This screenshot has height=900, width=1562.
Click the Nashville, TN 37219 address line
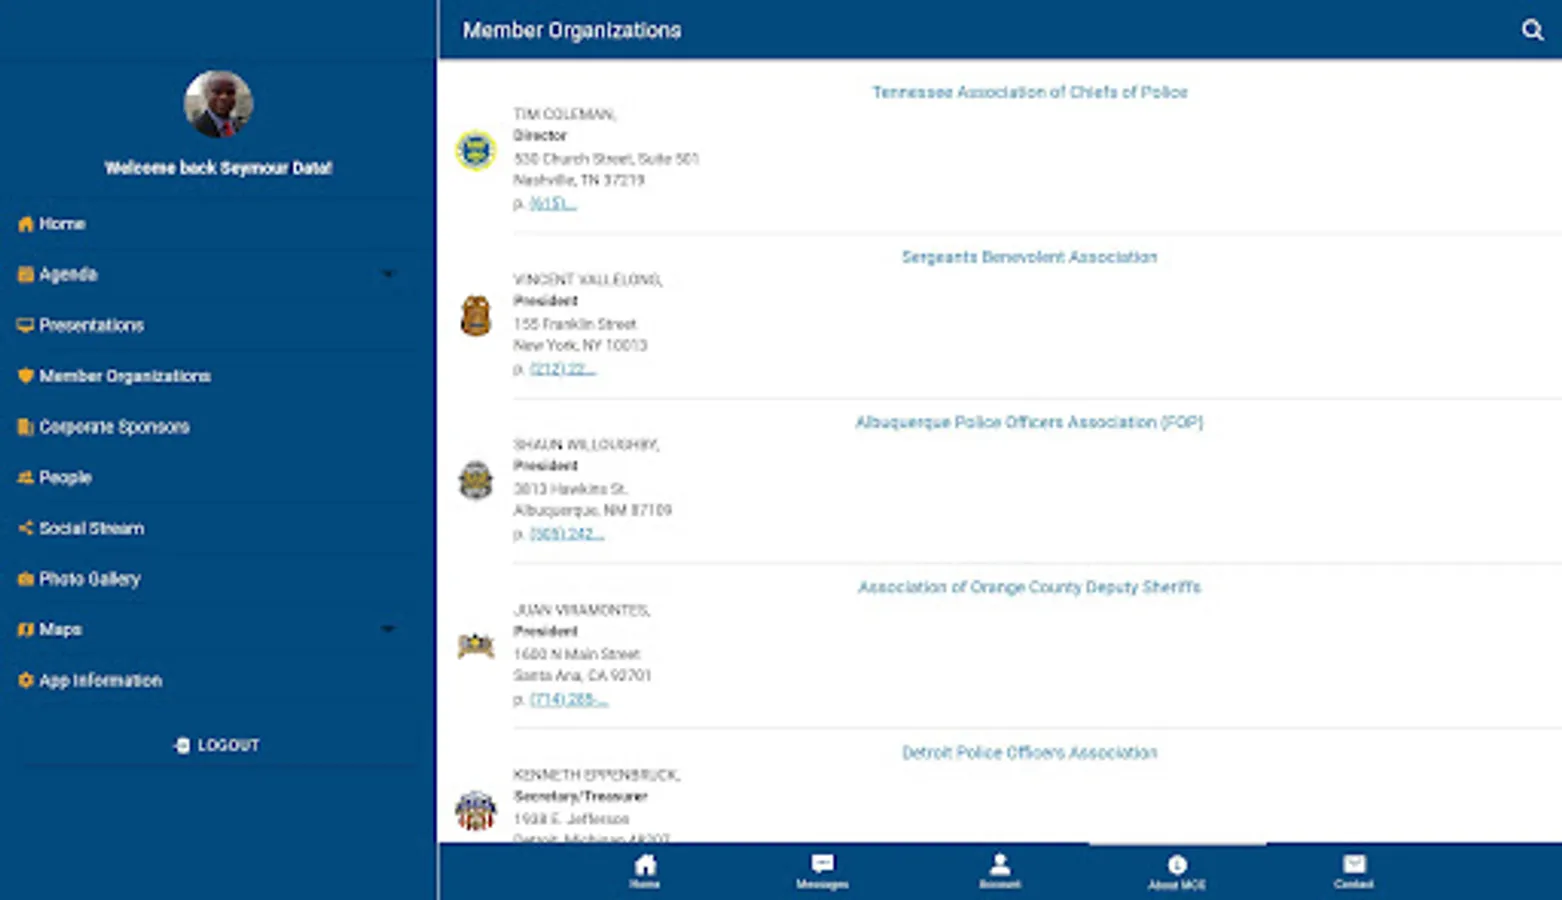579,180
